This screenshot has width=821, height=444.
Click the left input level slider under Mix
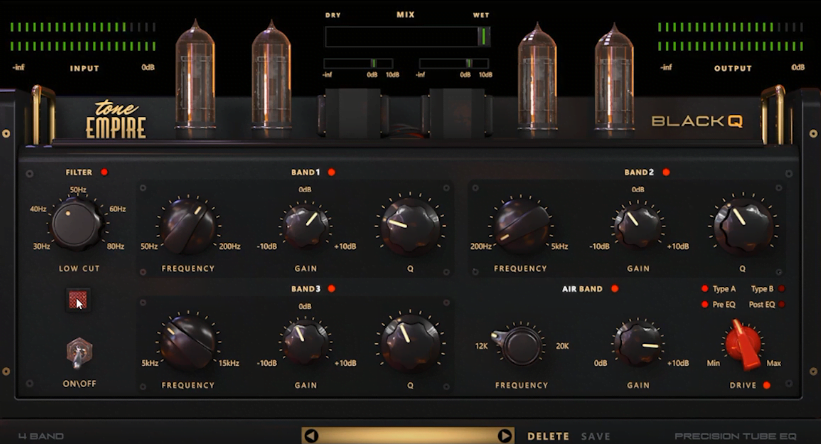pos(358,63)
